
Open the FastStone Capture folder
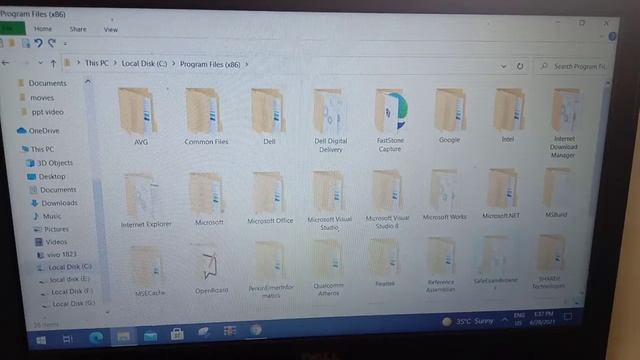[391, 121]
